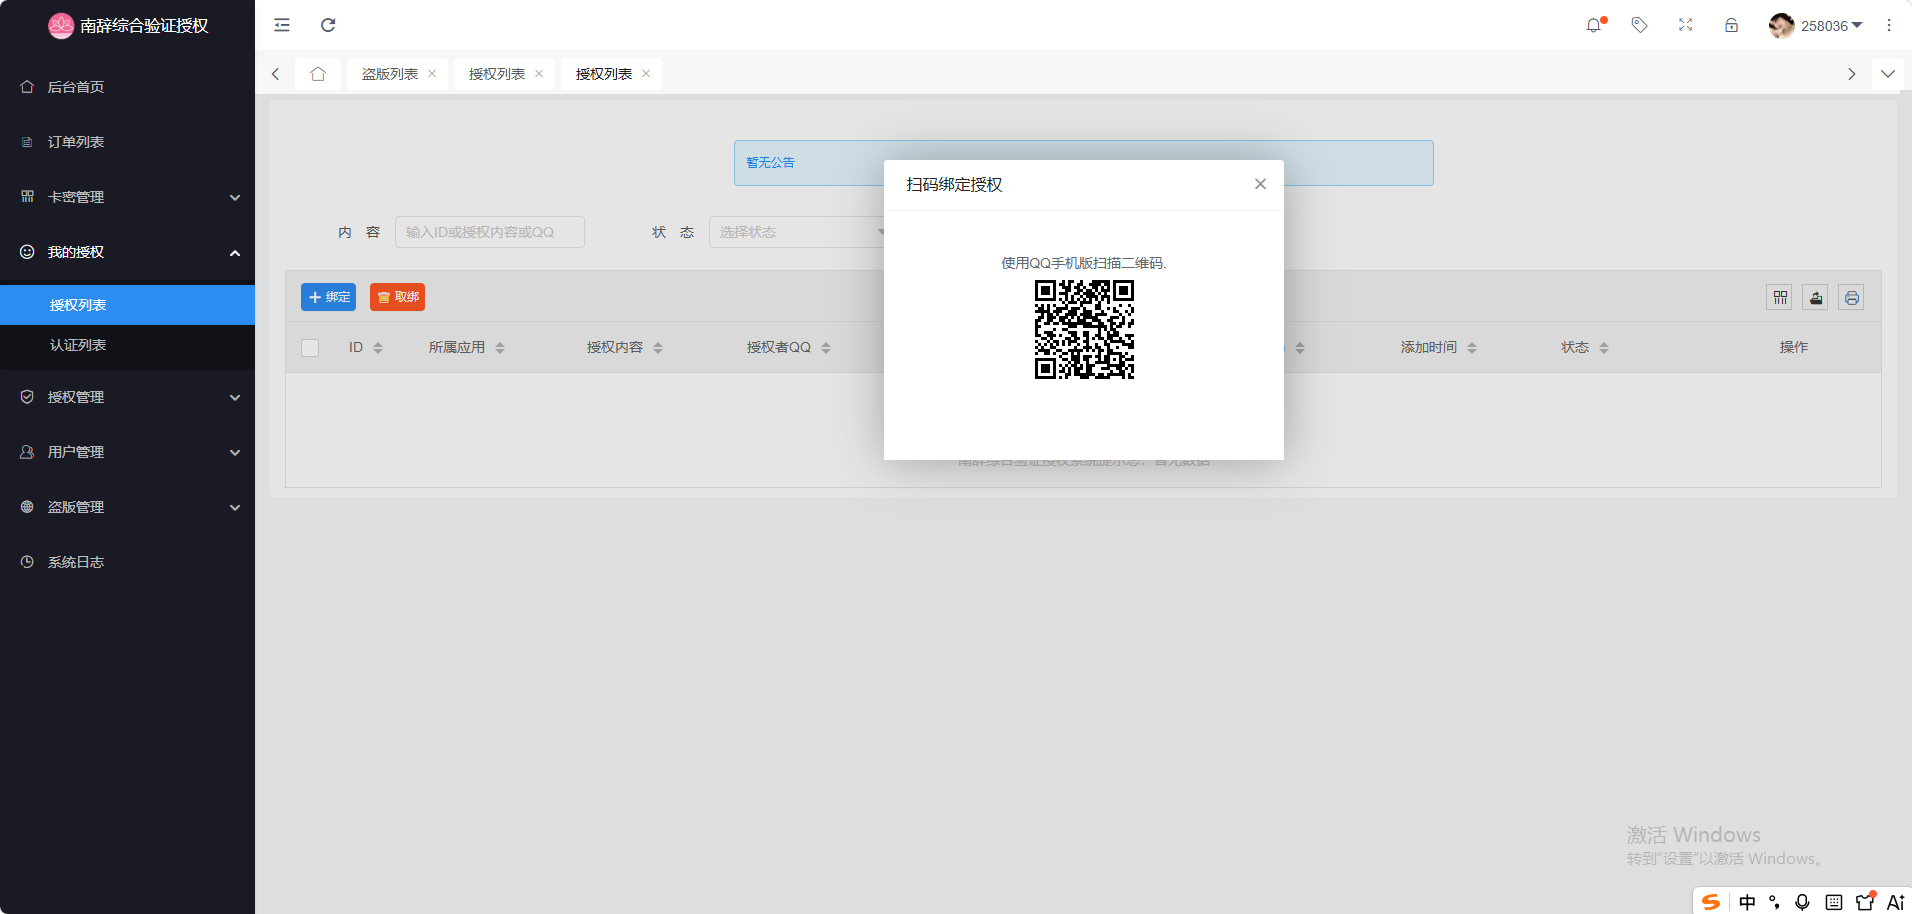
Task: Tick the select-all checkbox in table header
Action: pyautogui.click(x=310, y=348)
